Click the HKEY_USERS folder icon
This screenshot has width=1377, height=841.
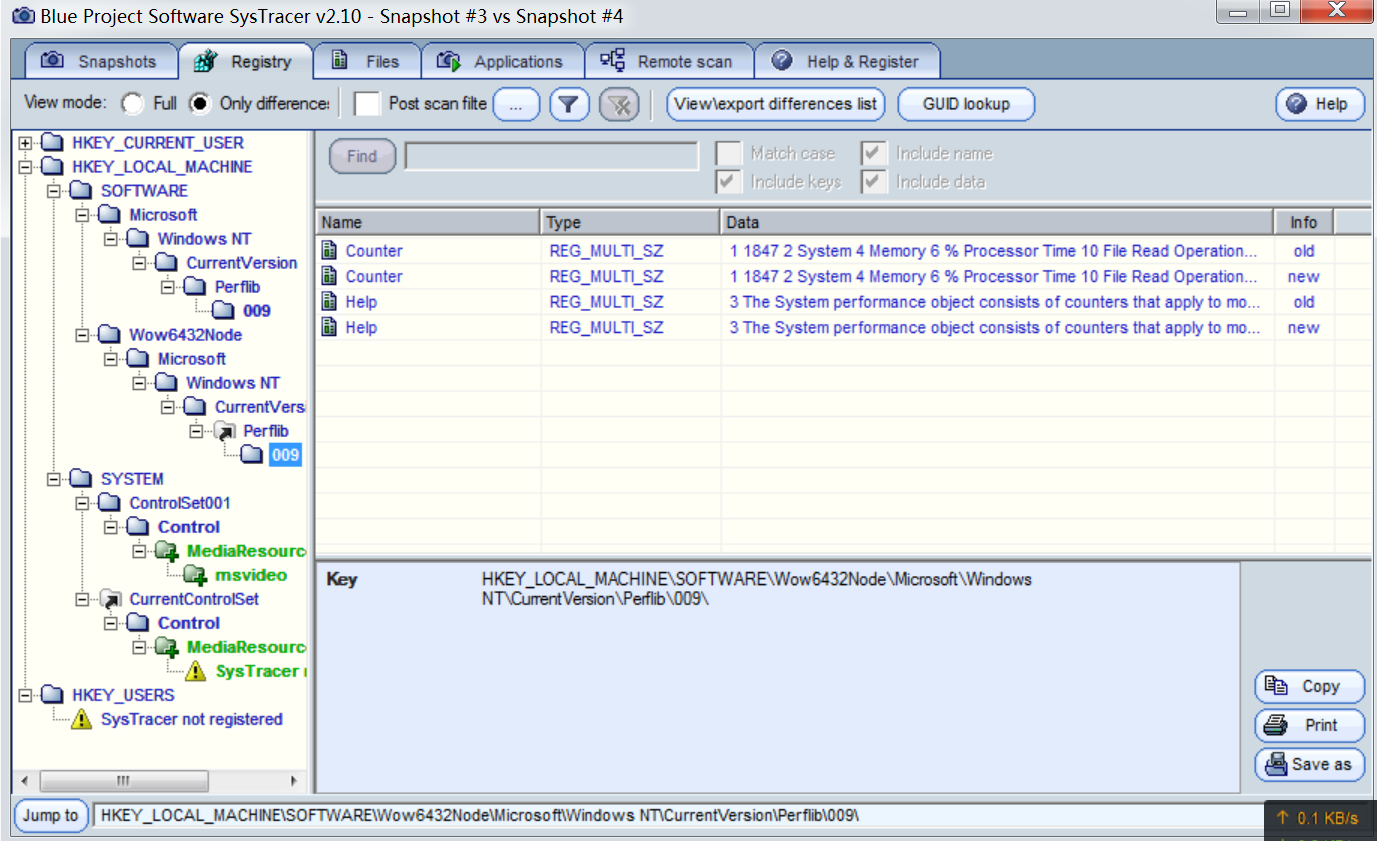coord(52,695)
